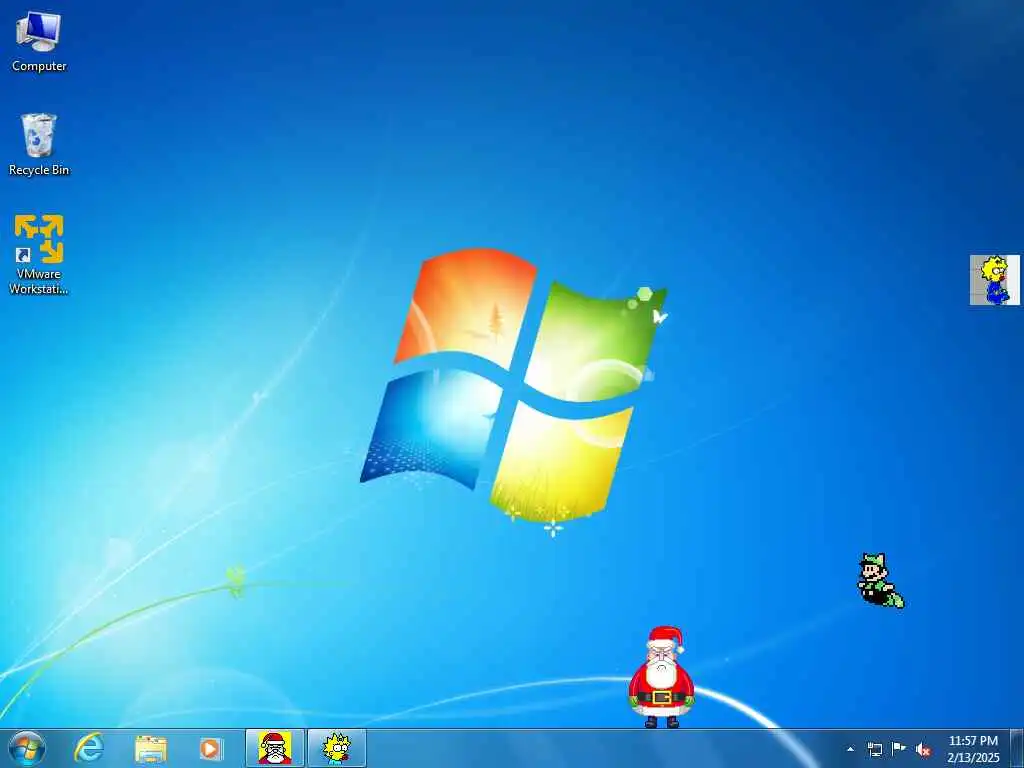Image resolution: width=1024 pixels, height=768 pixels.
Task: Select the Recycle Bin desktop icon
Action: 39,145
